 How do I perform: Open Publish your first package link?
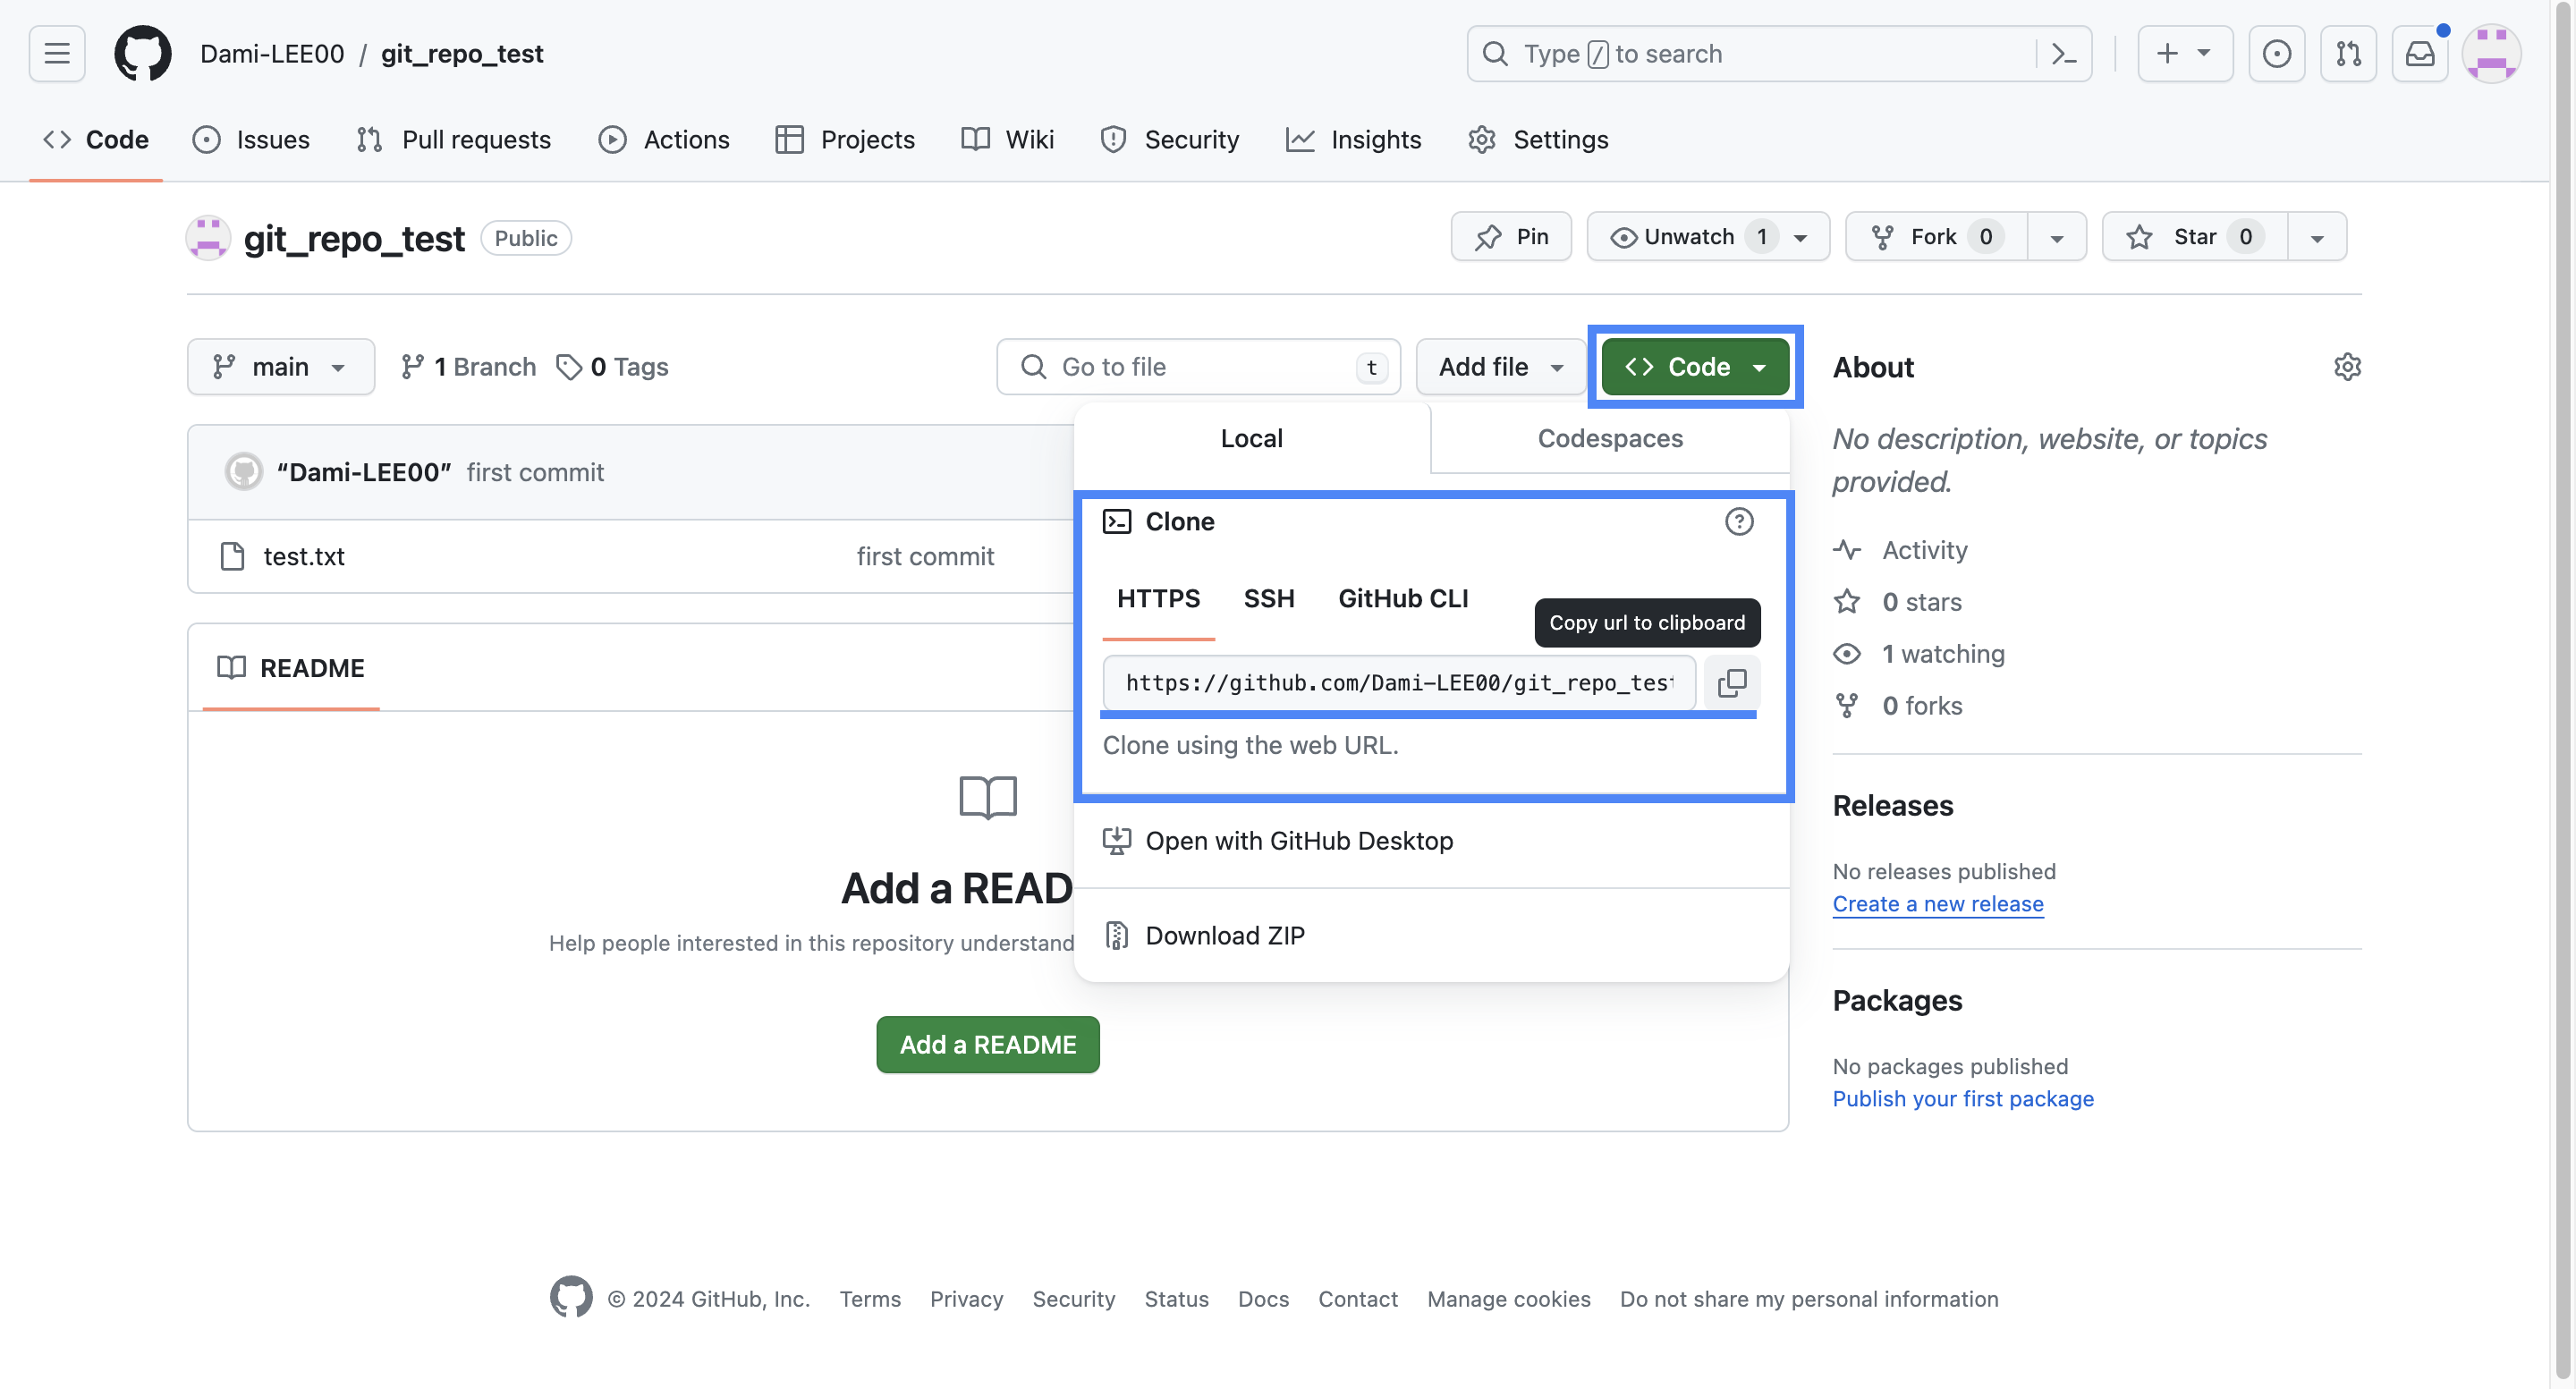(x=1963, y=1098)
